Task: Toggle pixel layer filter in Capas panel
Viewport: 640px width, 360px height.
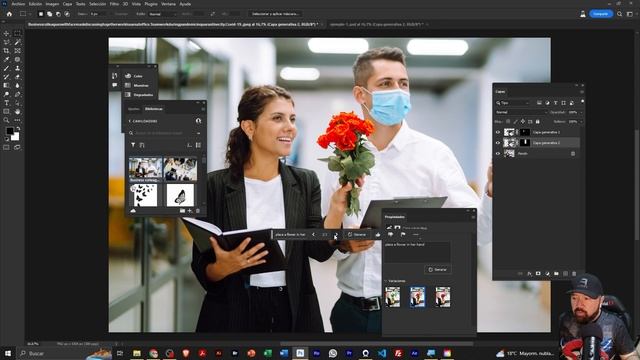Action: pos(539,103)
